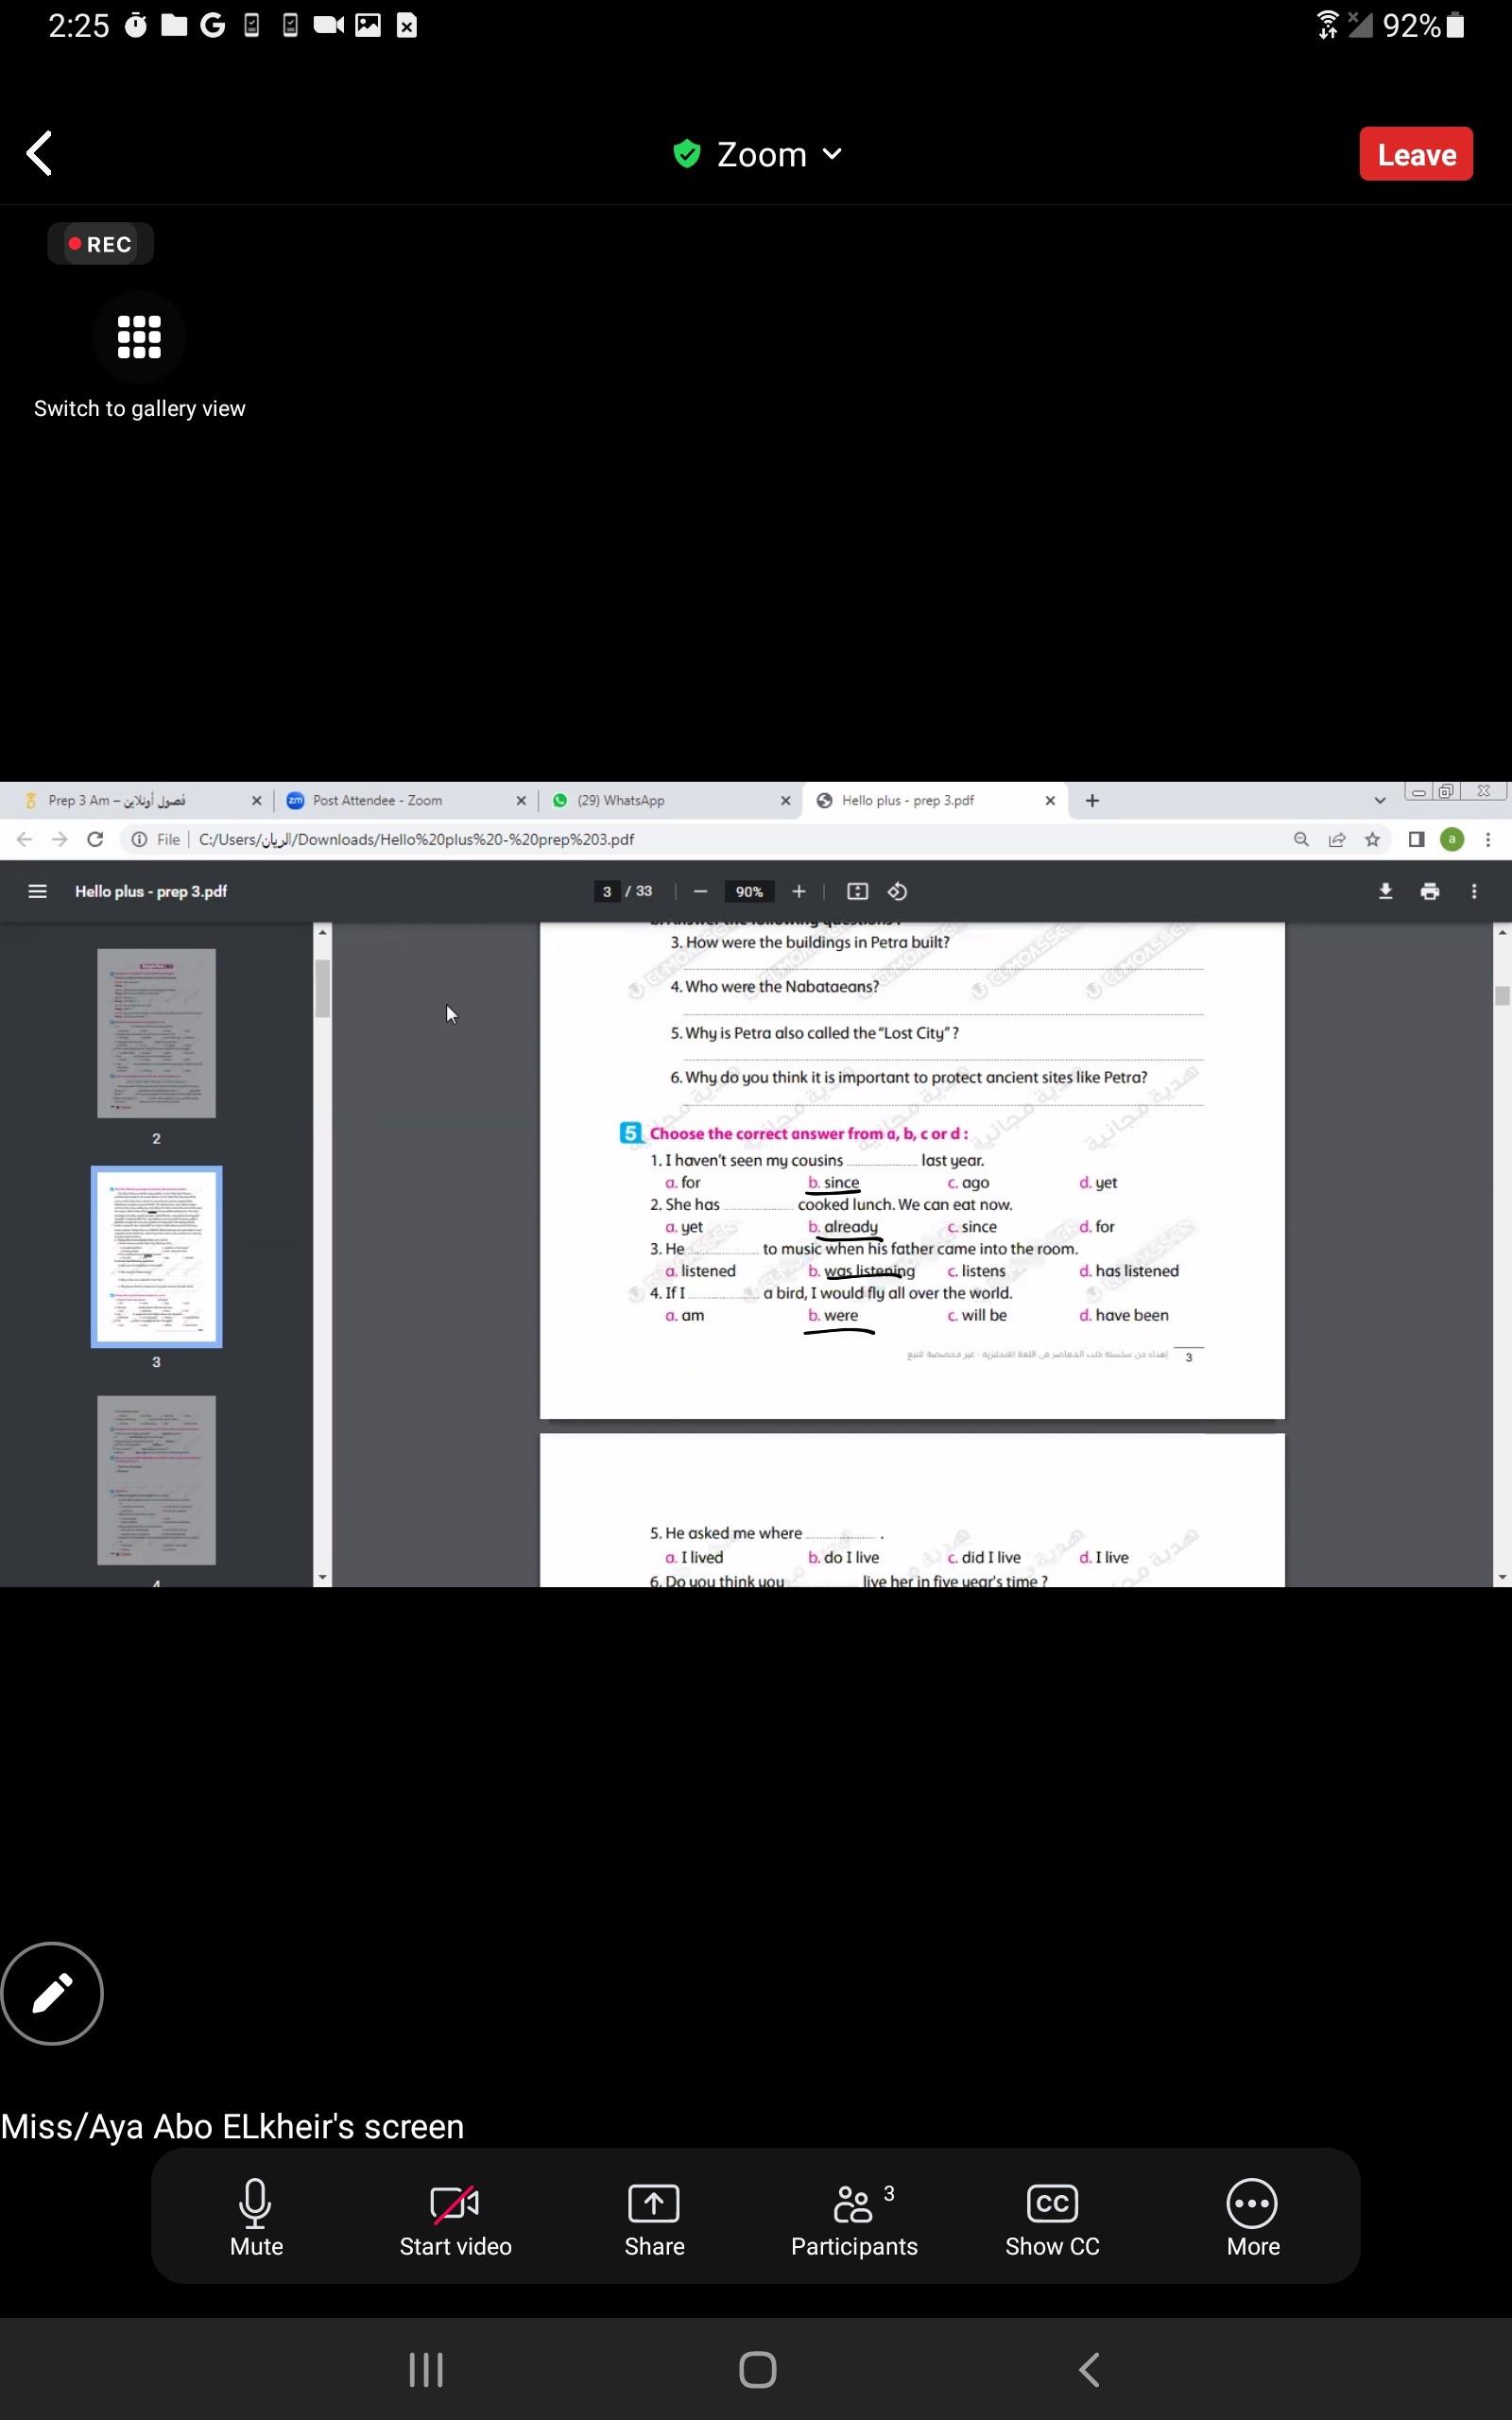Tap the back arrow at top left

40,154
